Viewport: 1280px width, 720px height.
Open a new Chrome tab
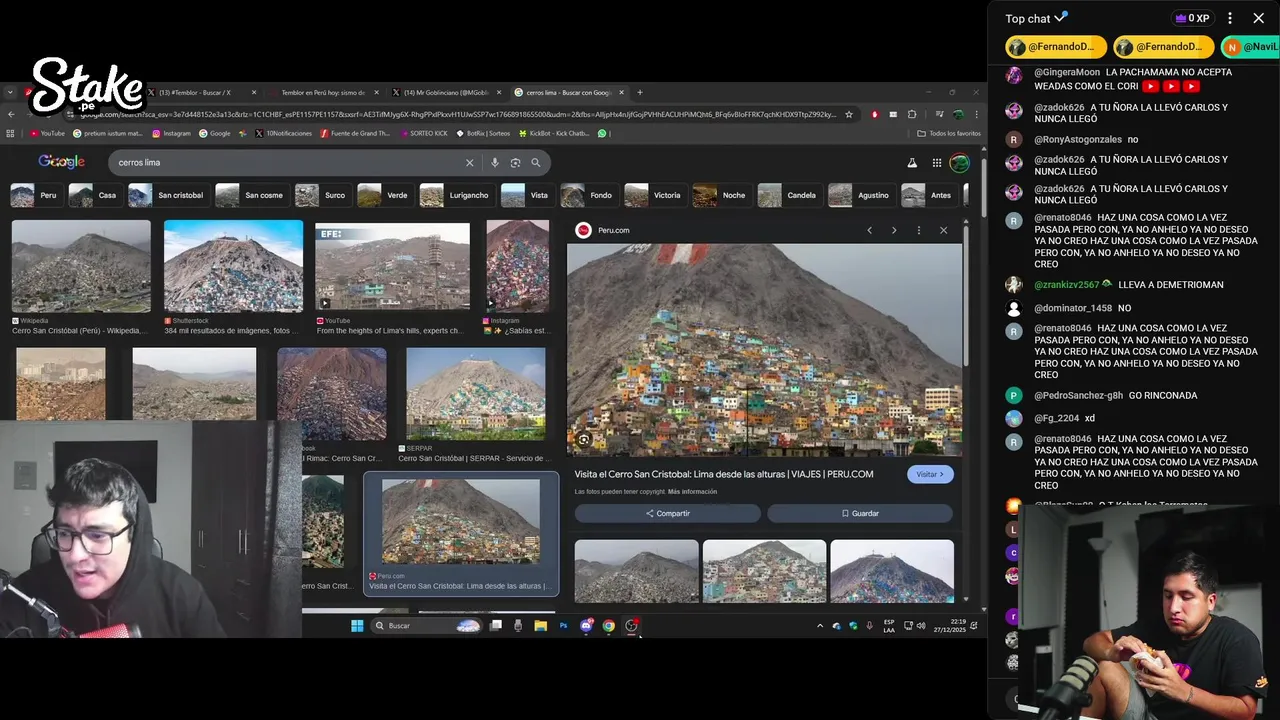(640, 93)
